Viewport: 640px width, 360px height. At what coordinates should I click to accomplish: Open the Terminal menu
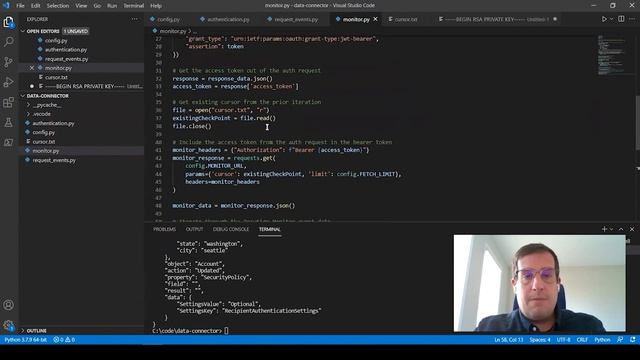[x=134, y=6]
